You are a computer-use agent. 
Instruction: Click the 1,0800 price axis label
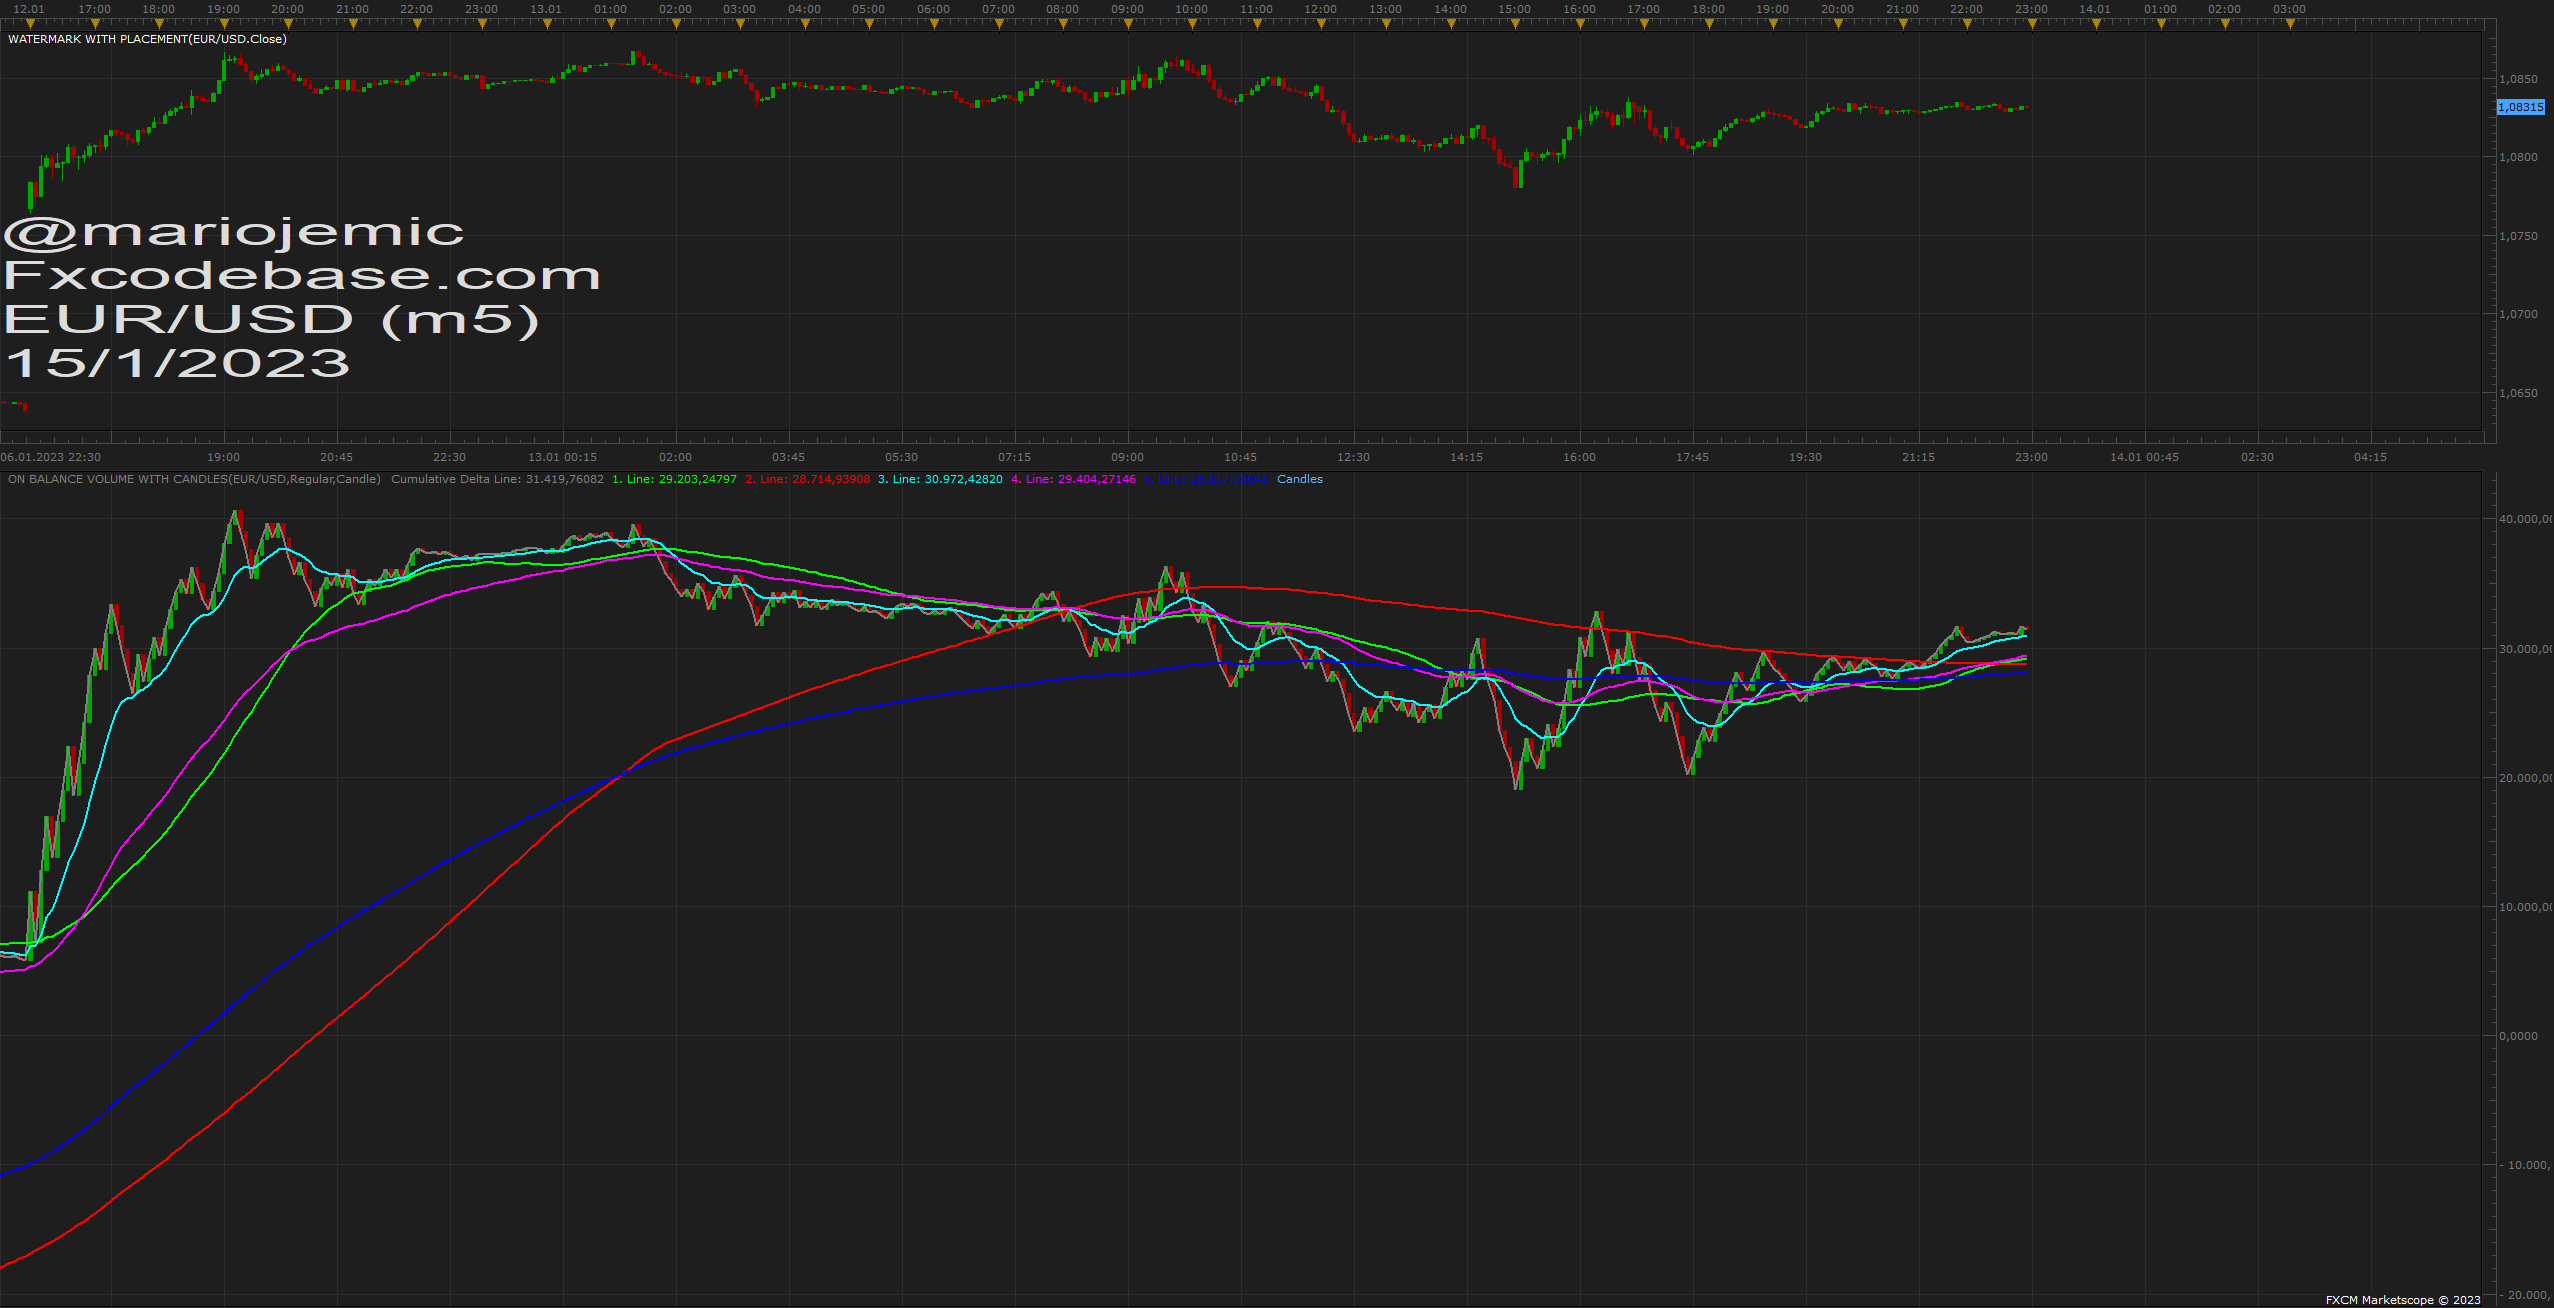coord(2518,157)
